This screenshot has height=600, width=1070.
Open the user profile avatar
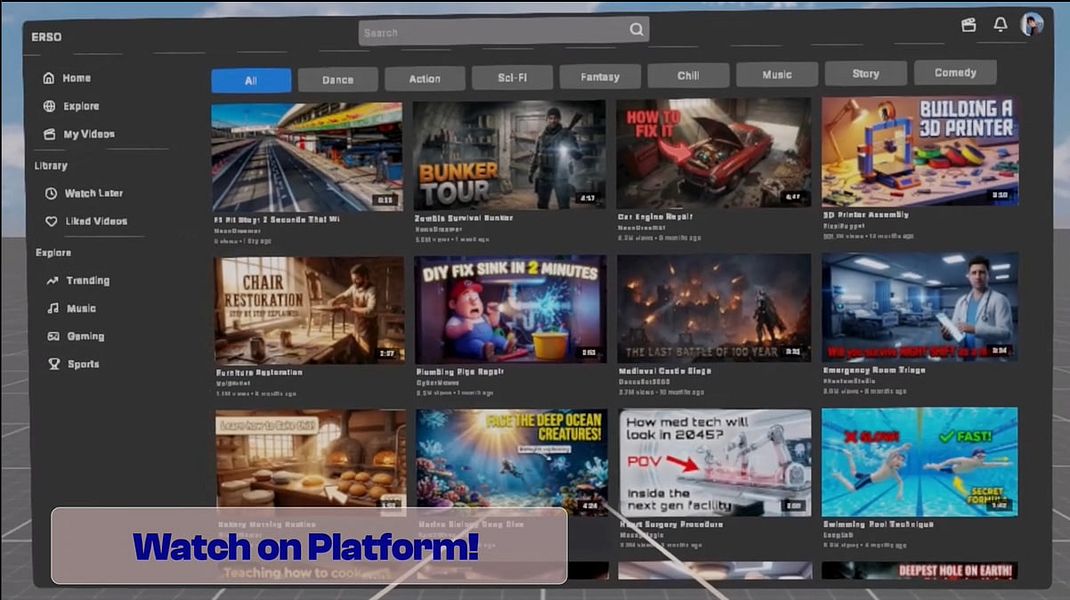(x=1032, y=24)
